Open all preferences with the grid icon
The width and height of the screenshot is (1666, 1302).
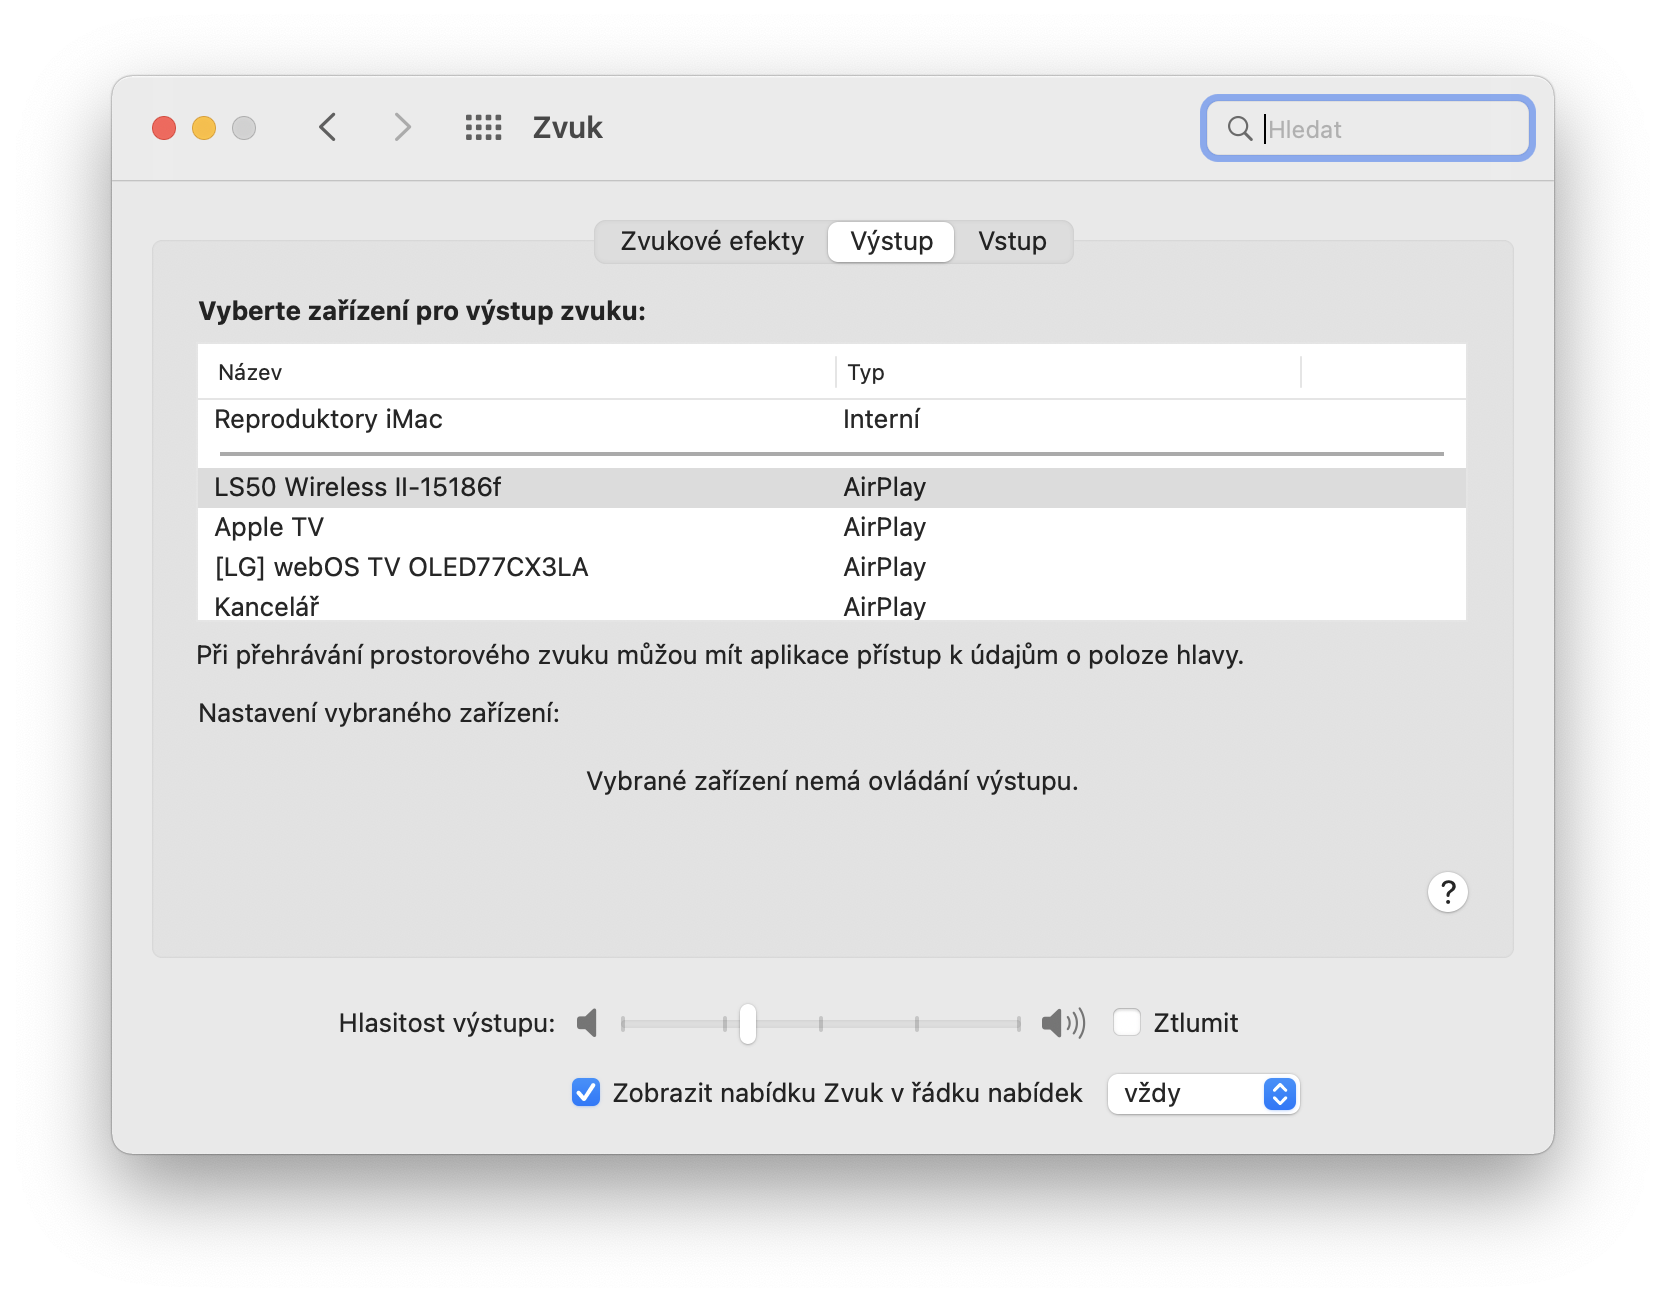click(x=484, y=127)
